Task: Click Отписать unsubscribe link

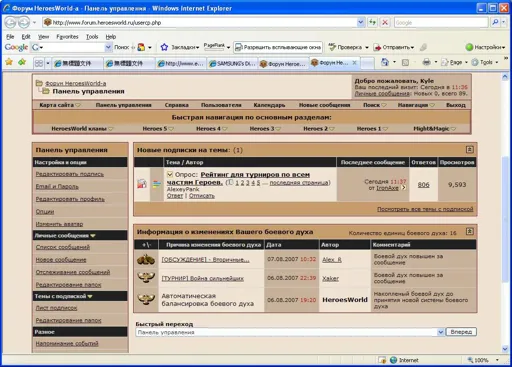Action: click(x=202, y=196)
